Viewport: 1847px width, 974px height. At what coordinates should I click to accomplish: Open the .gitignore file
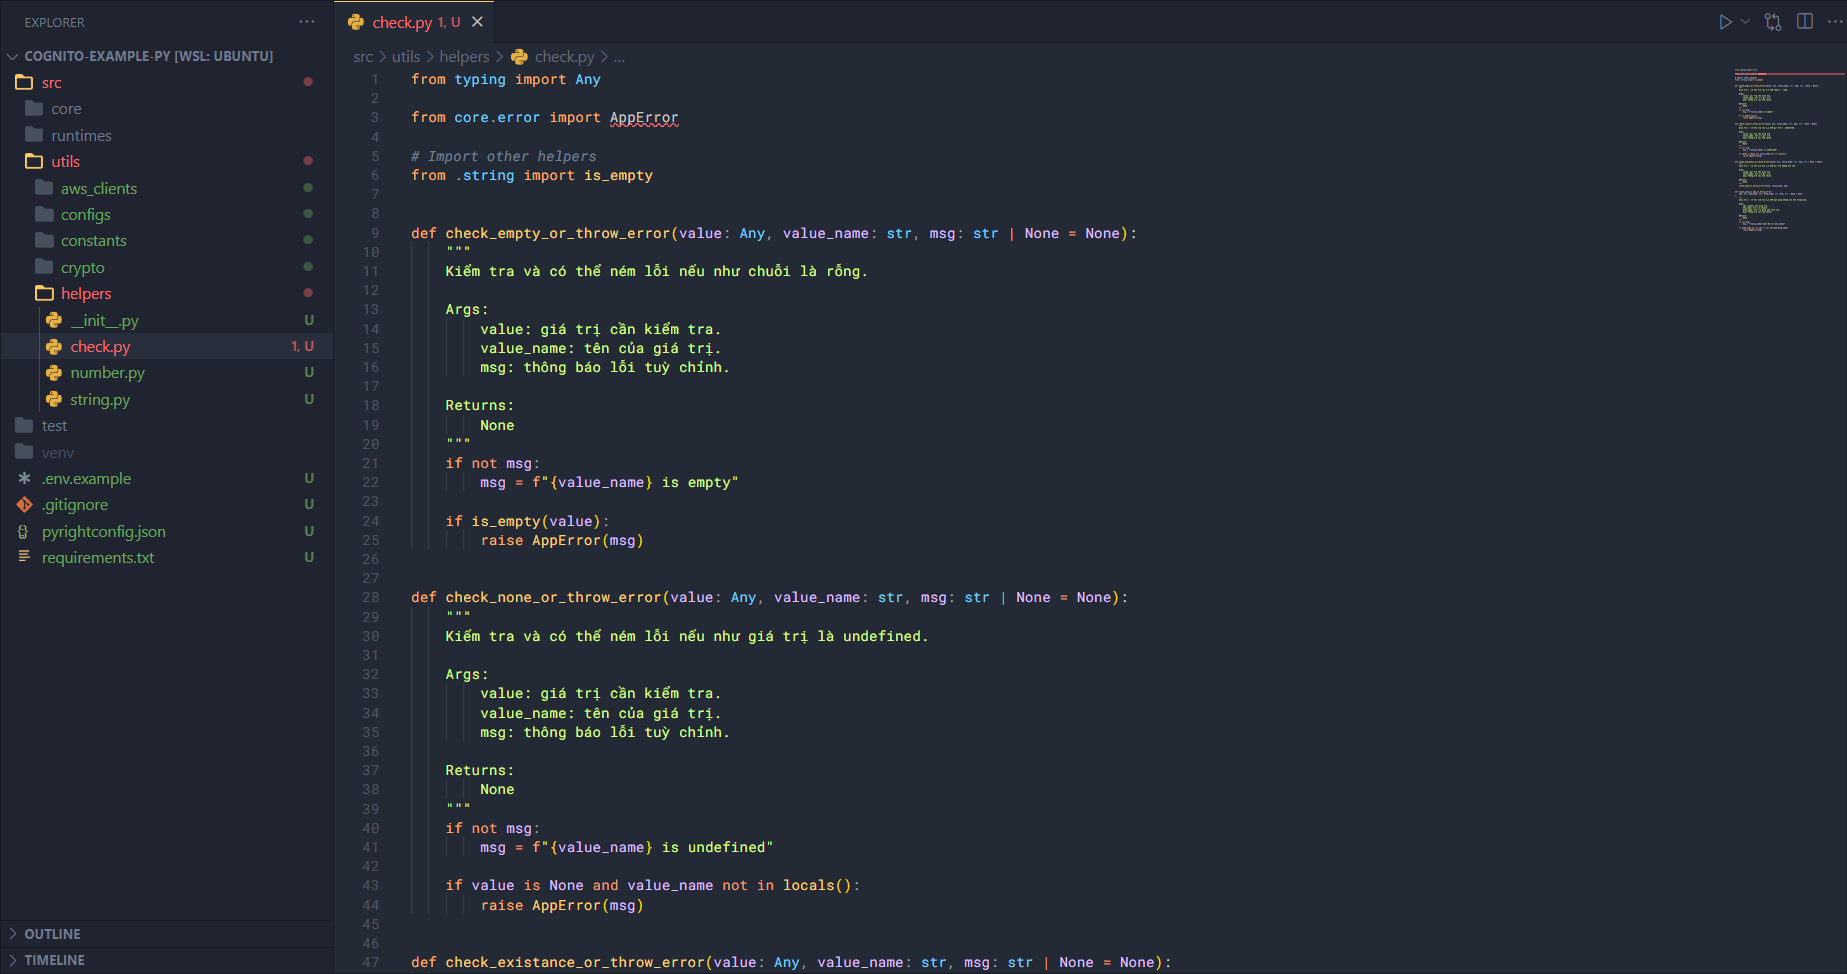point(75,505)
